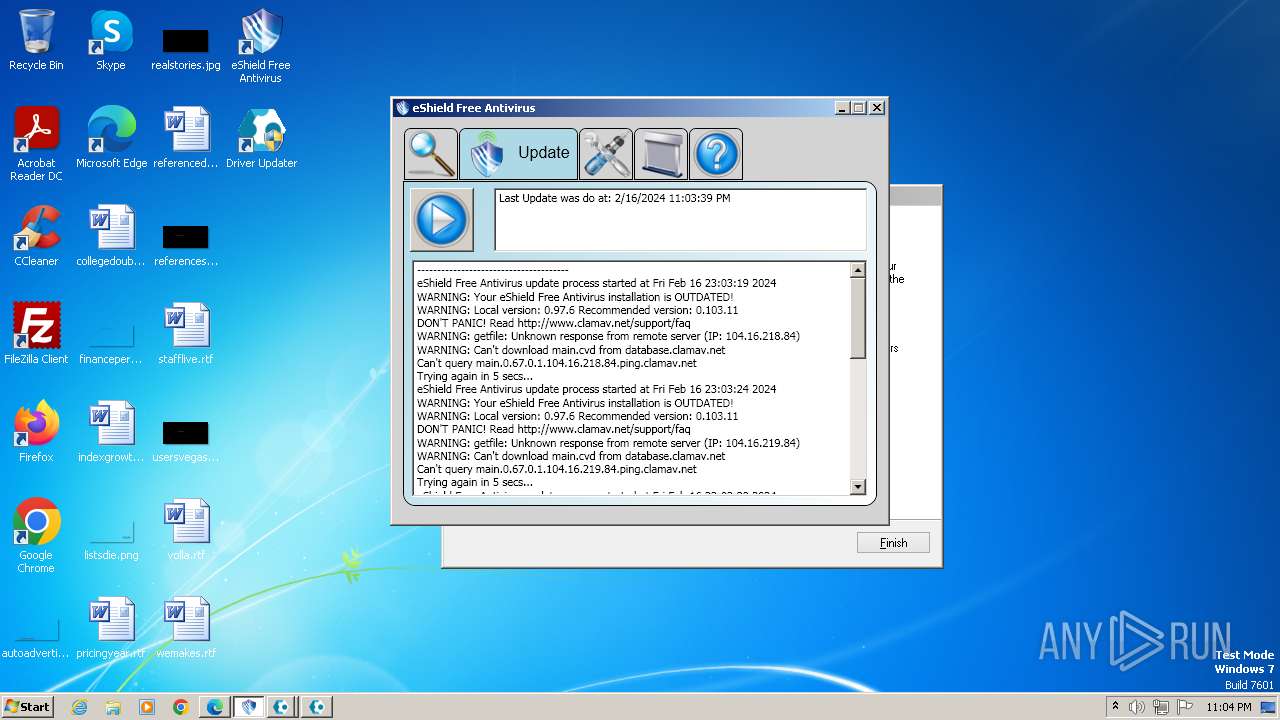Viewport: 1280px width, 720px height.
Task: Open the tab with the gray box icon
Action: 661,154
